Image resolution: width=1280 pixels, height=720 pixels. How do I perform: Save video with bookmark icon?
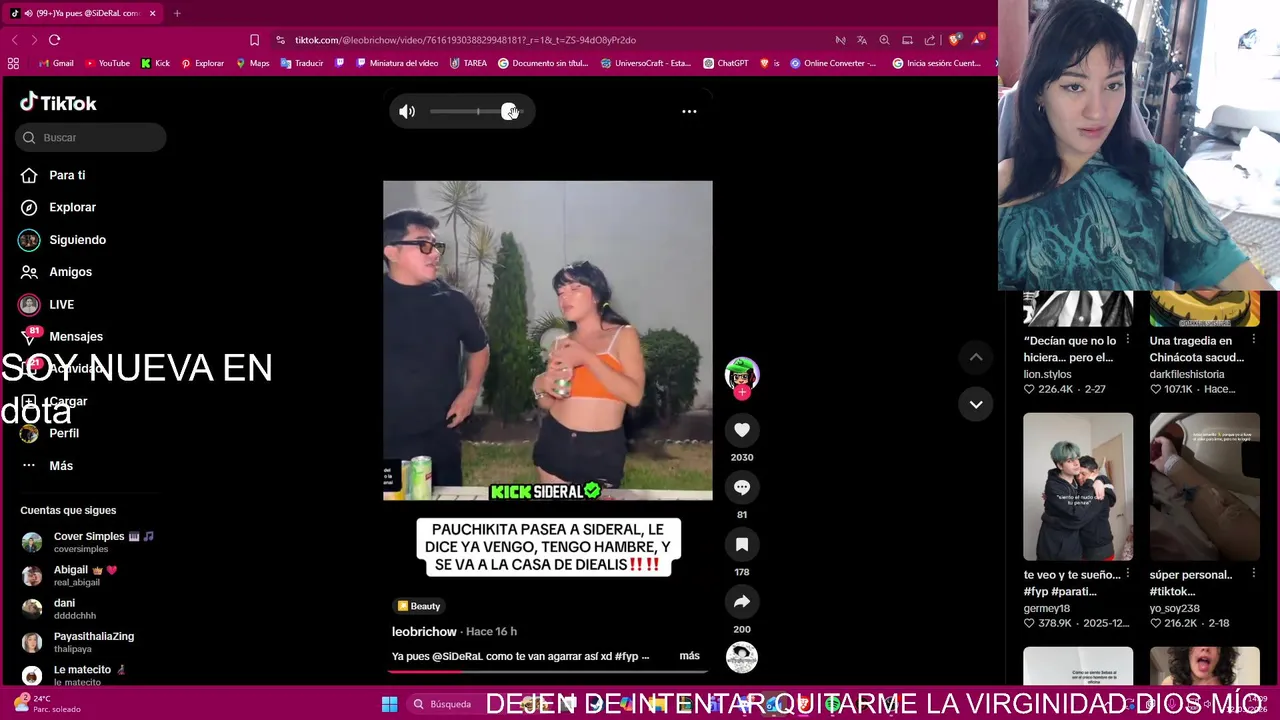[742, 544]
